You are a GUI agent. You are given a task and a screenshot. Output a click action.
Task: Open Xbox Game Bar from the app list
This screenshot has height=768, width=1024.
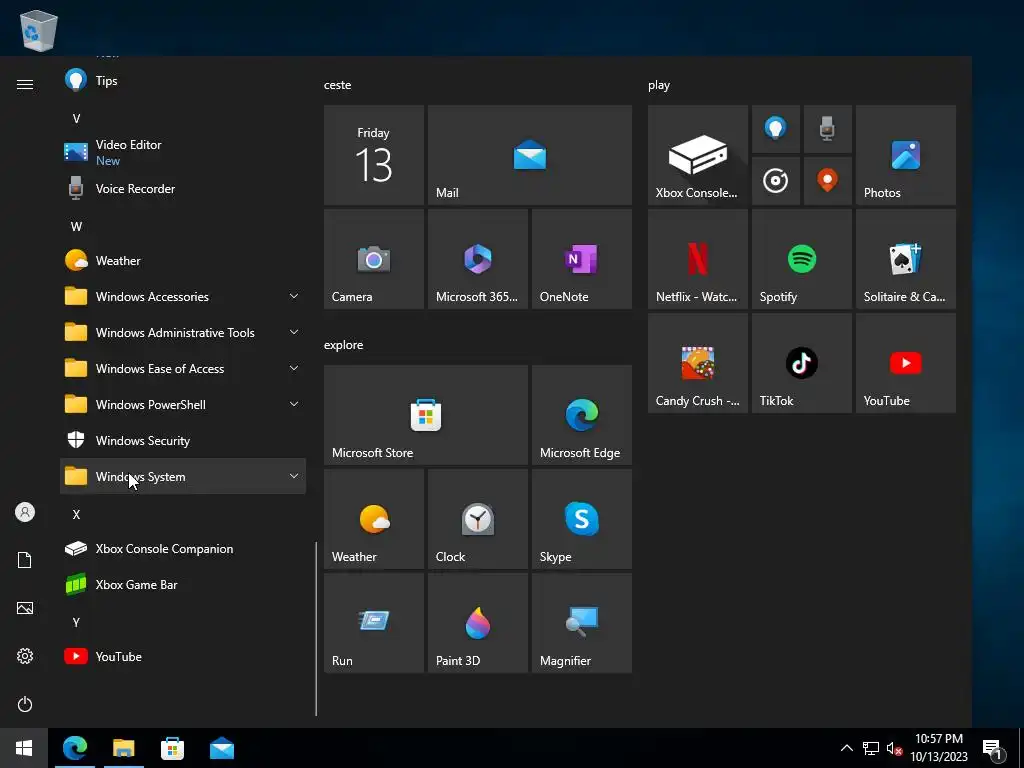(183, 584)
